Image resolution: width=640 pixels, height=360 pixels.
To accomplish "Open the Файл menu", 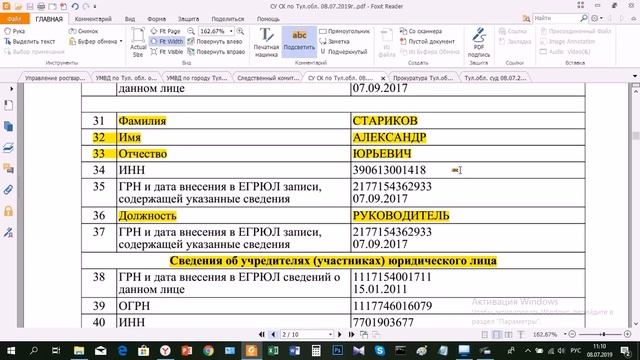I will tap(14, 19).
